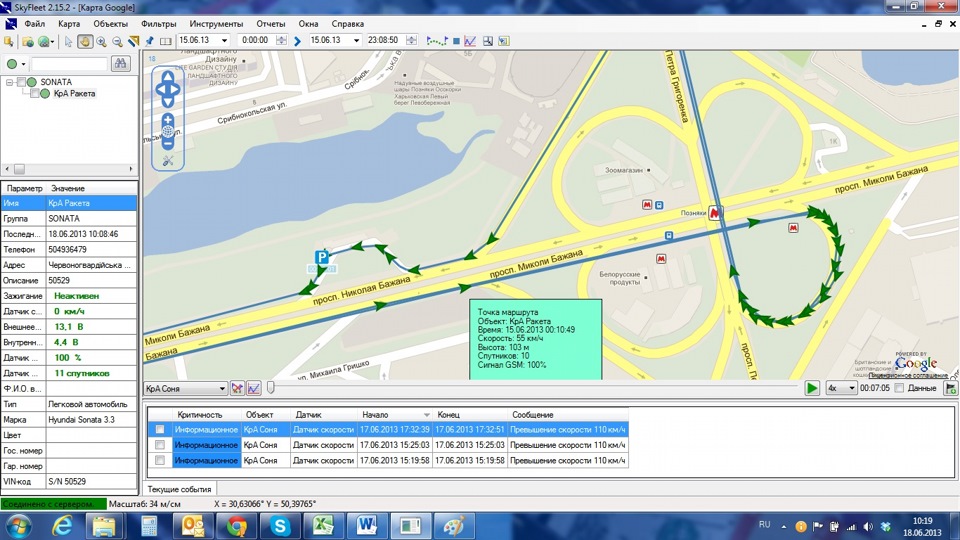Switch to the Текущие события tab
960x540 pixels.
(179, 489)
